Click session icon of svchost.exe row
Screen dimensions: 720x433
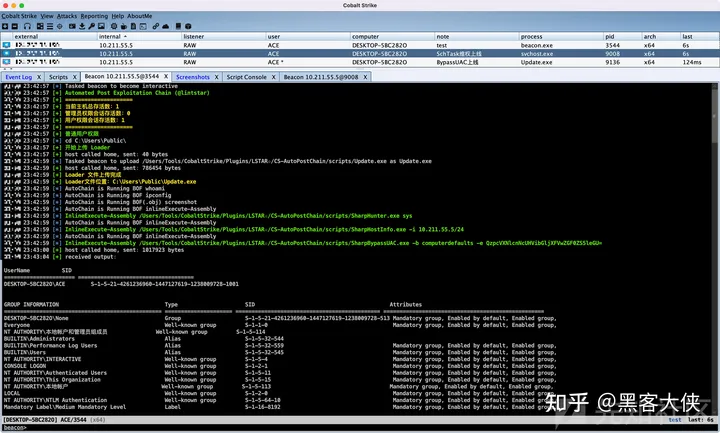tap(6, 53)
